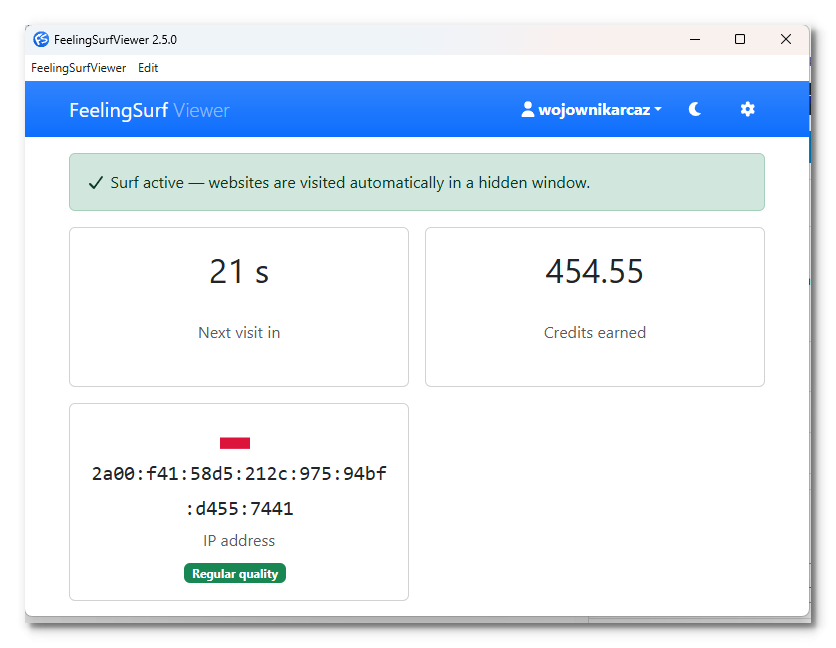
Task: Click the FeelingSurfViewer logo in title bar
Action: [41, 40]
